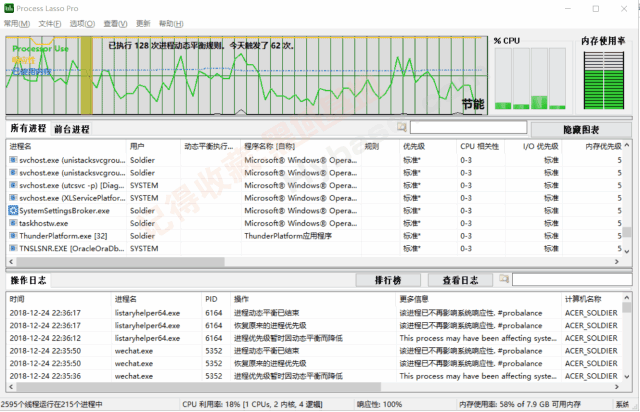Click icon of svchost.exe (utcsvc -p) row
640x412 pixels.
13,185
